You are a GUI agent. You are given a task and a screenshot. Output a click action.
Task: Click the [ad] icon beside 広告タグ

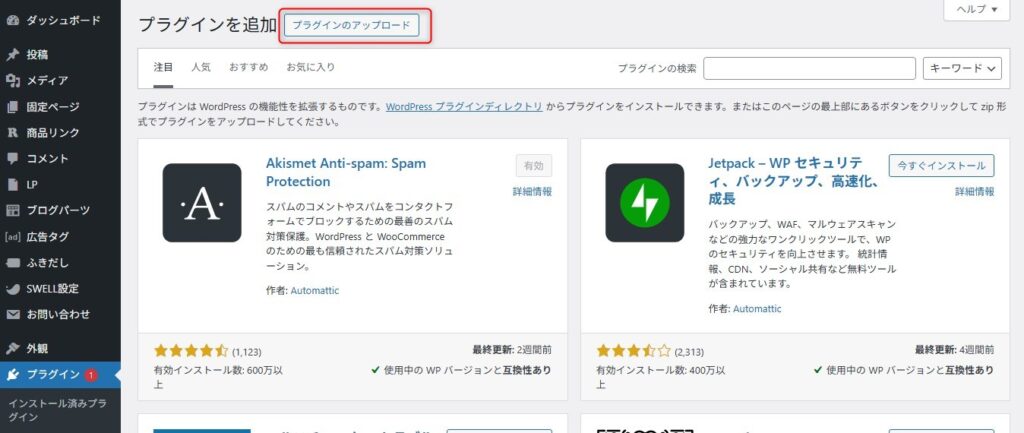pyautogui.click(x=12, y=236)
